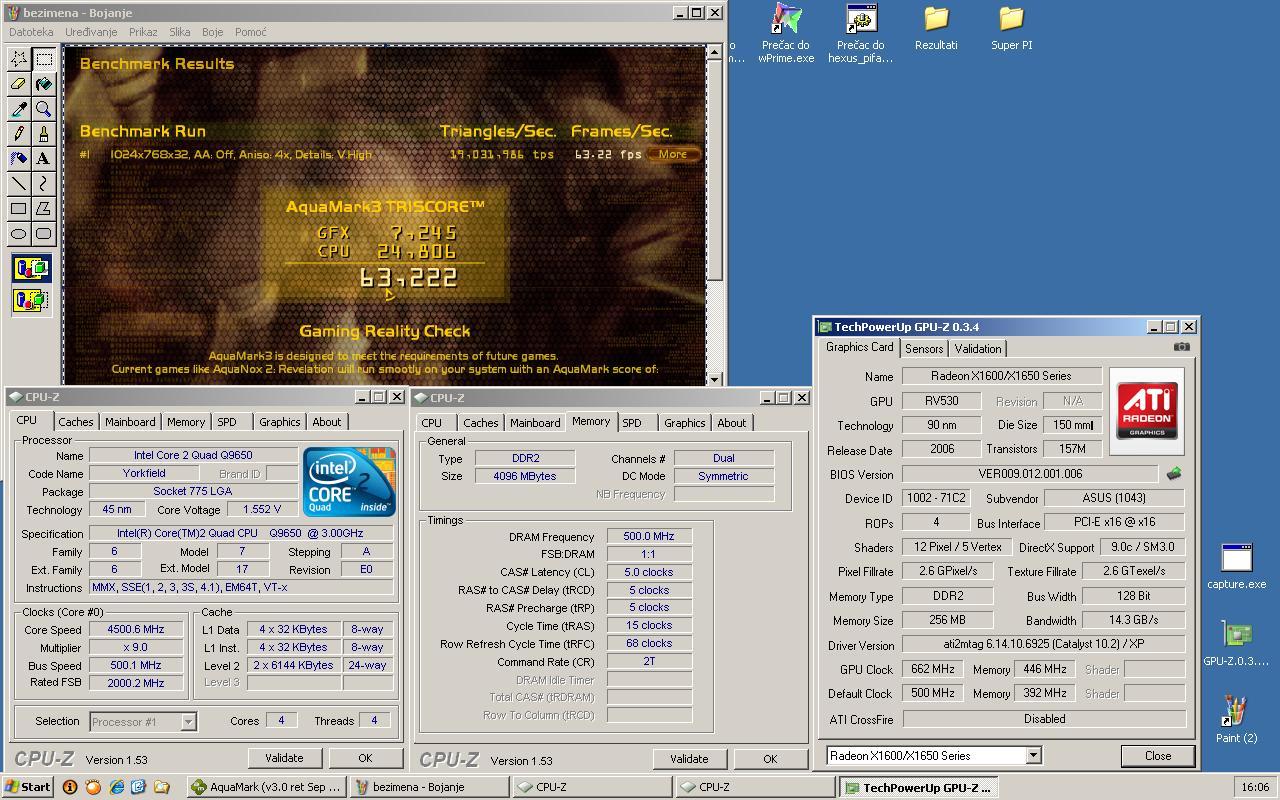Select the capture.exe desktop icon

tap(1237, 566)
